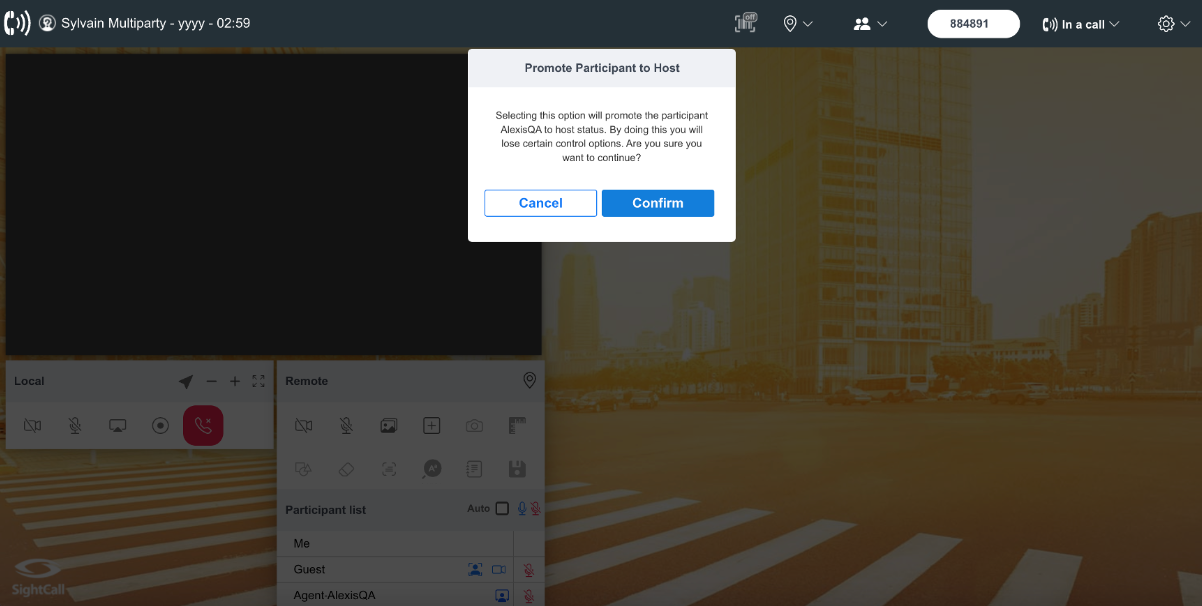Screen dimensions: 1202x606
Task: Confirm promoting AlexisQA to host
Action: tap(658, 203)
